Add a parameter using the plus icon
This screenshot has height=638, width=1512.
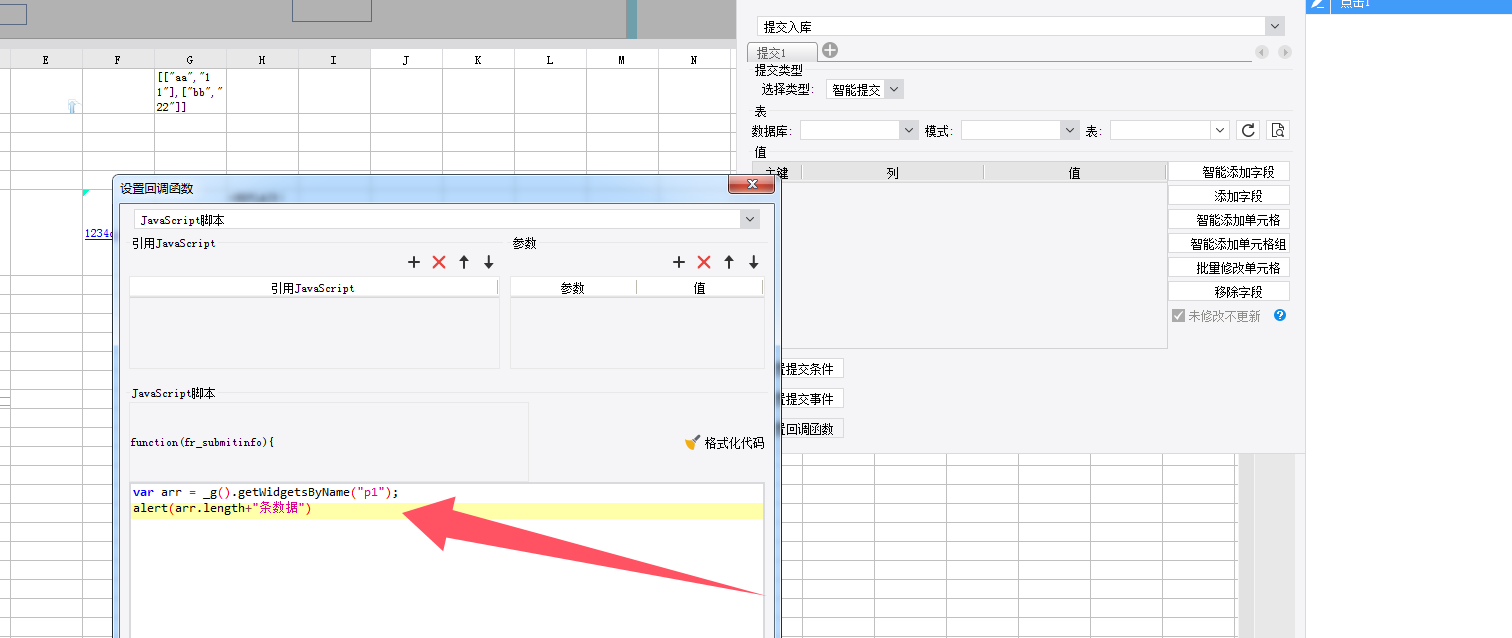pos(679,262)
